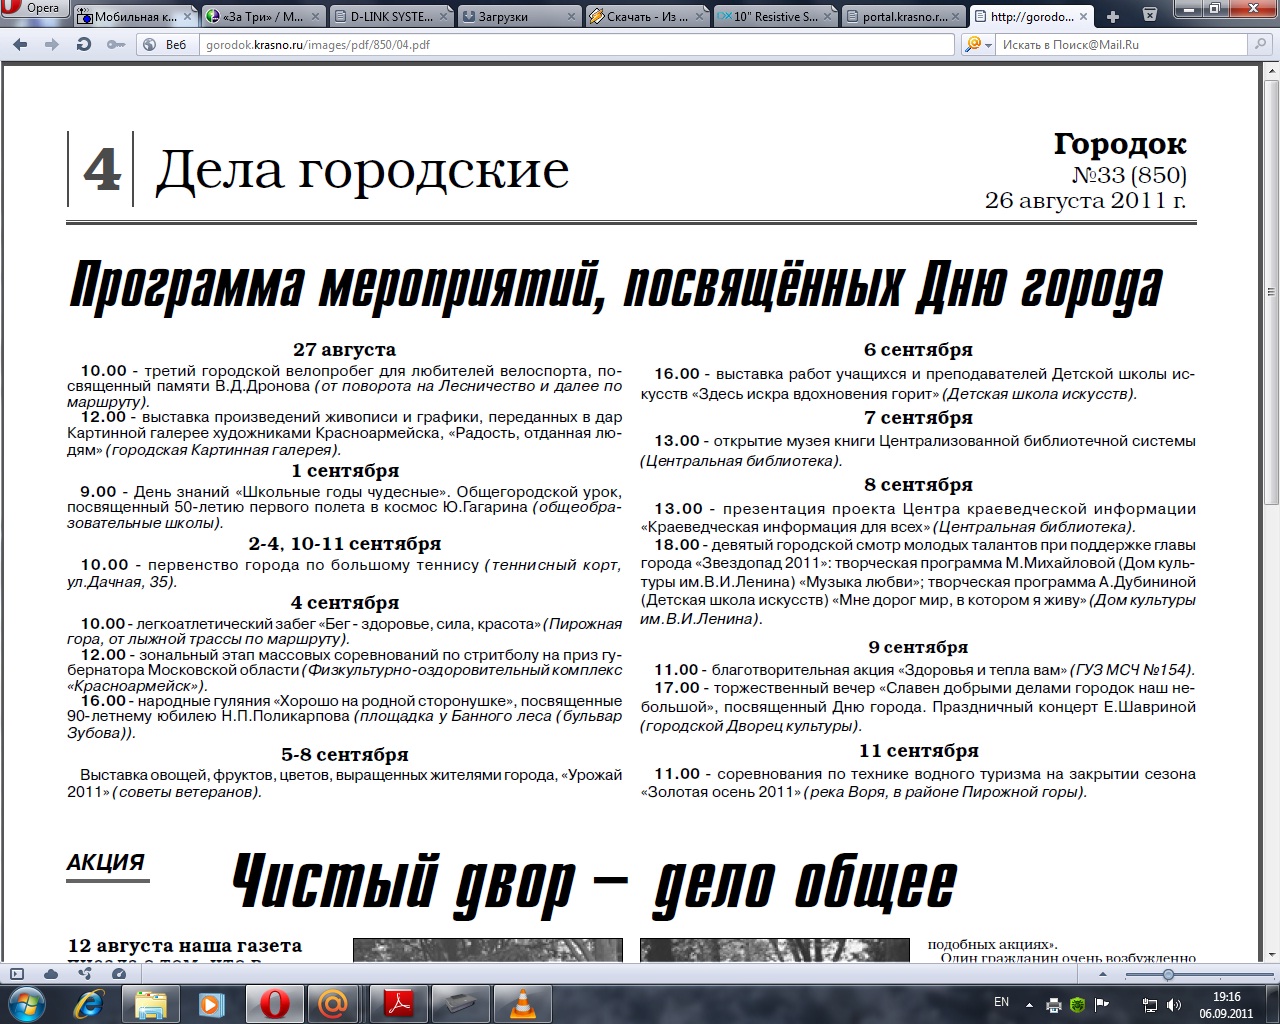Go forward with the Forward arrow
This screenshot has width=1280, height=1024.
tap(52, 45)
